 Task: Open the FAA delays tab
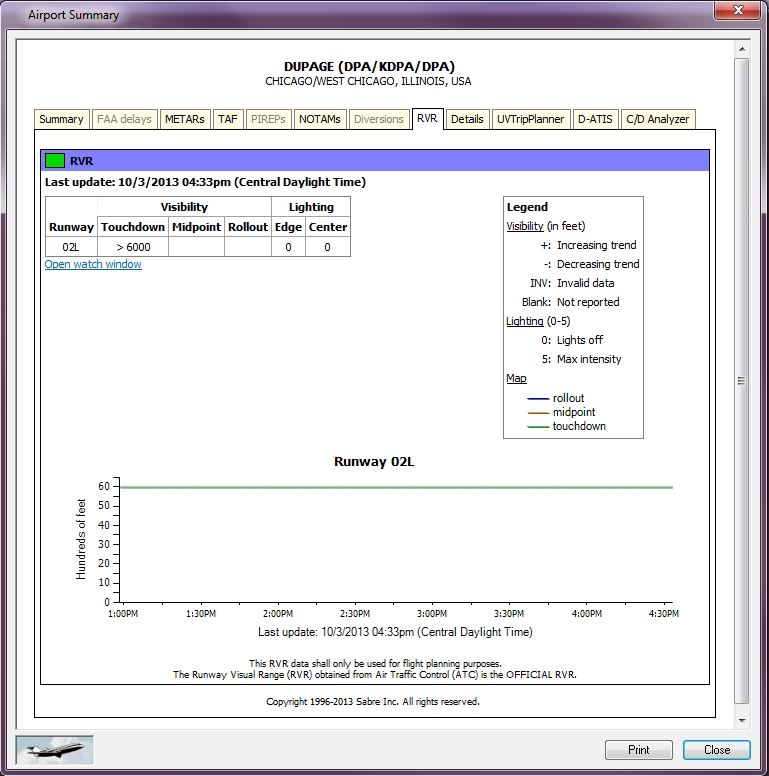coord(125,119)
